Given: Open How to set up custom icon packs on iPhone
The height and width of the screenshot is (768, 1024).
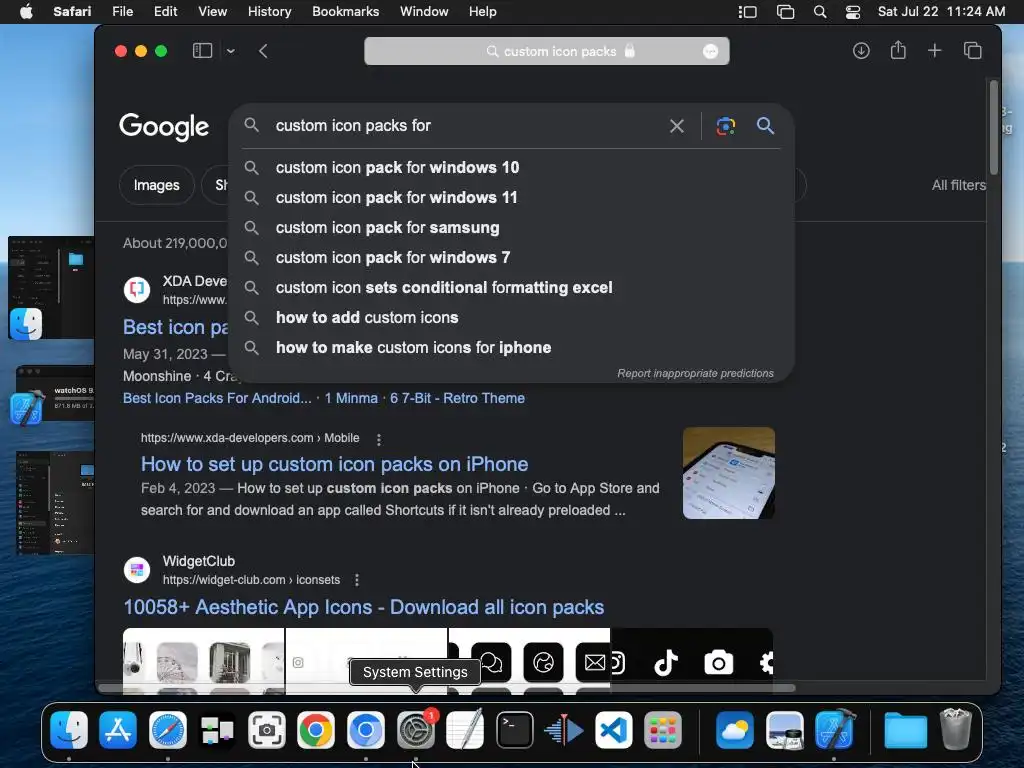Looking at the screenshot, I should point(334,464).
